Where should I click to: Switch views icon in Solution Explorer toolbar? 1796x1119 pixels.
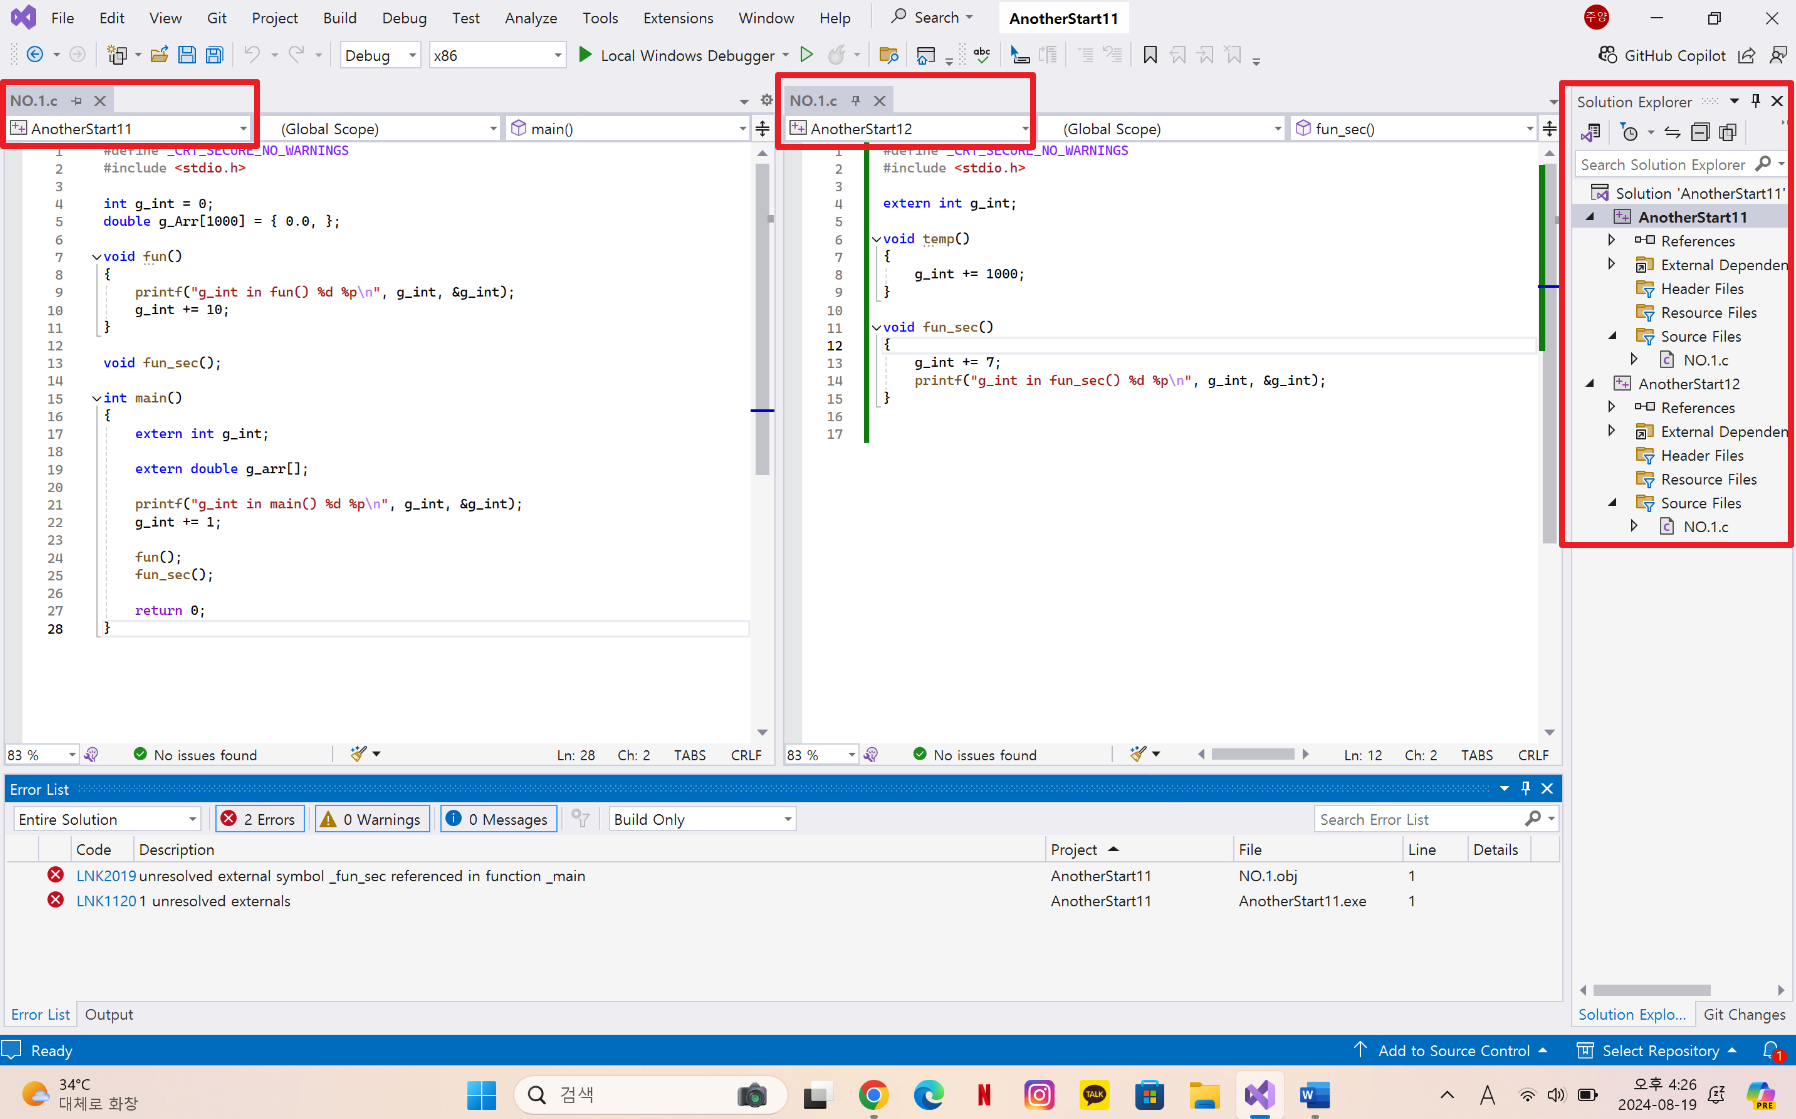pyautogui.click(x=1591, y=132)
